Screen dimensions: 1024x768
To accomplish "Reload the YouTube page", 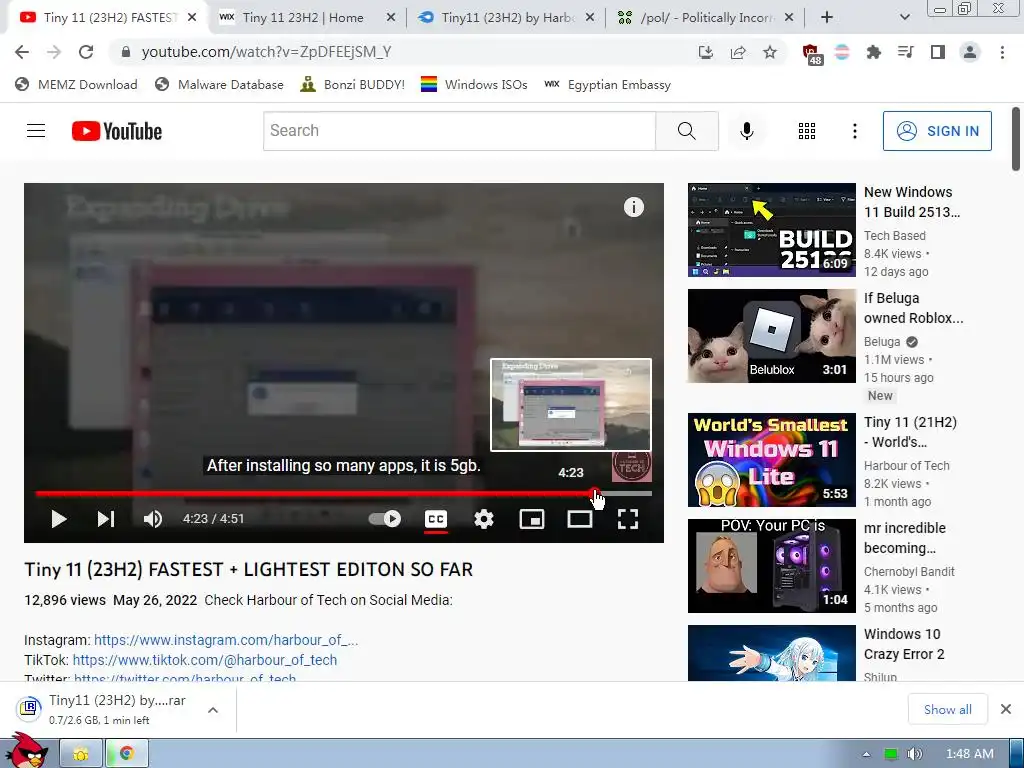I will tap(86, 52).
